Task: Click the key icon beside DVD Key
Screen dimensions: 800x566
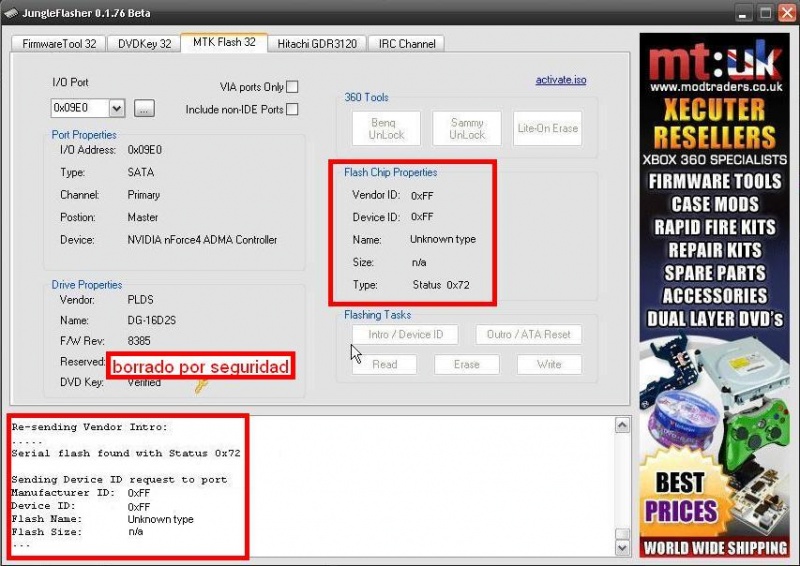Action: click(201, 386)
